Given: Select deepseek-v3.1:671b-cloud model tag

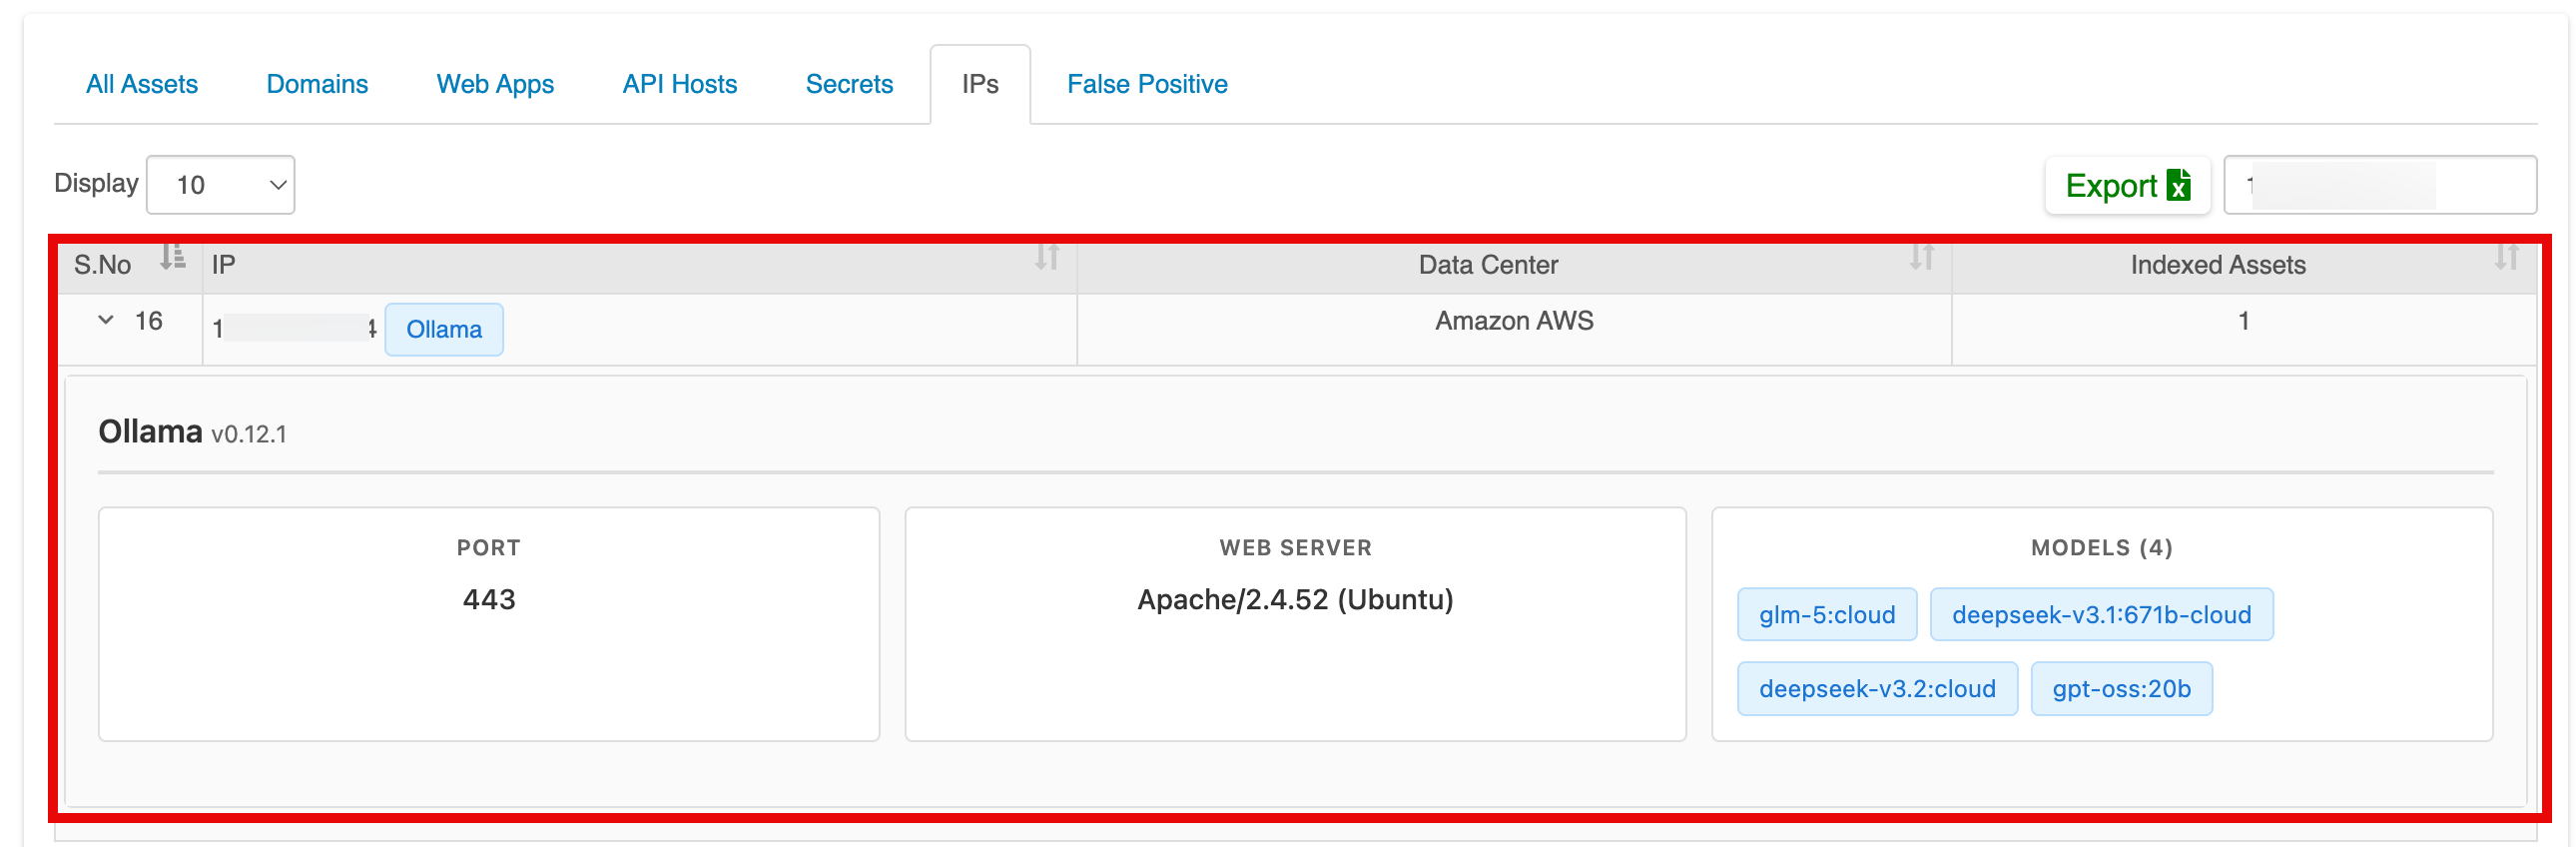Looking at the screenshot, I should click(x=2101, y=614).
